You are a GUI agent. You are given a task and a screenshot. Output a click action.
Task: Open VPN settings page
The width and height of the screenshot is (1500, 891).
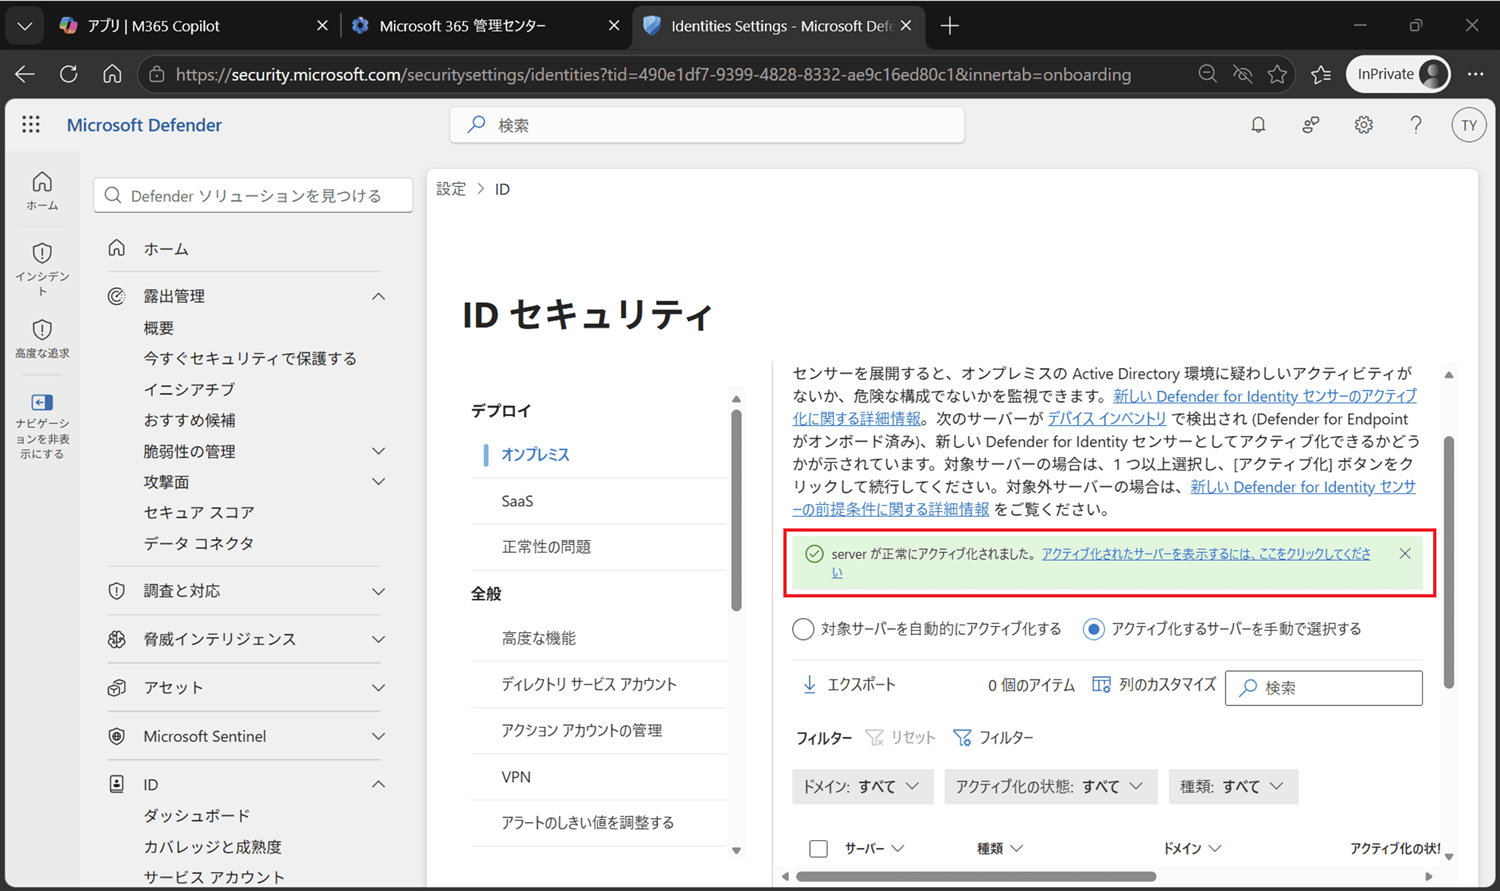click(x=516, y=777)
